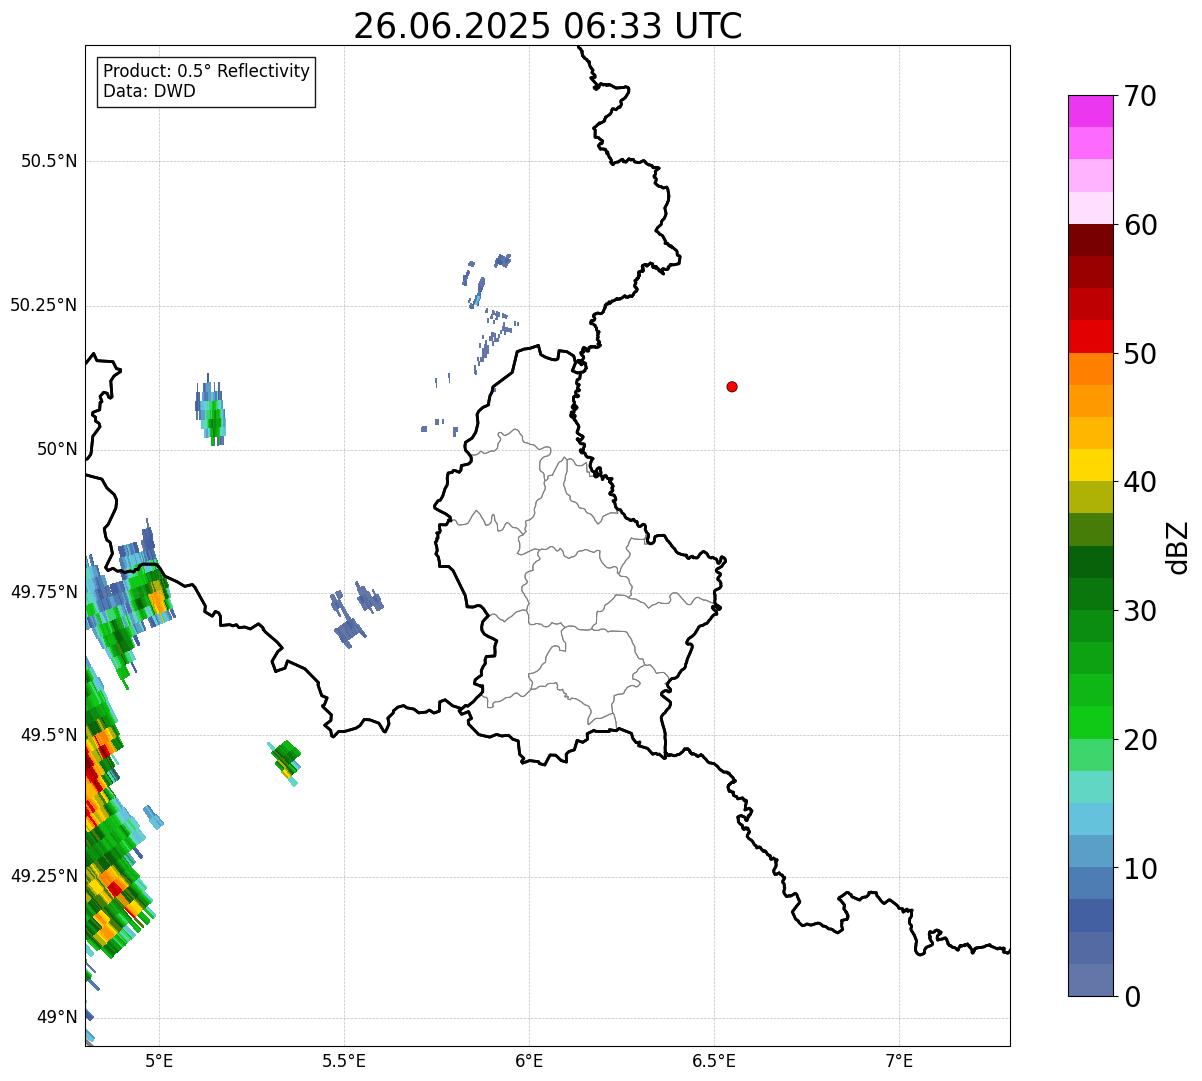Click the 5°E longitude tick label
1202x1081 pixels.
(x=159, y=1060)
